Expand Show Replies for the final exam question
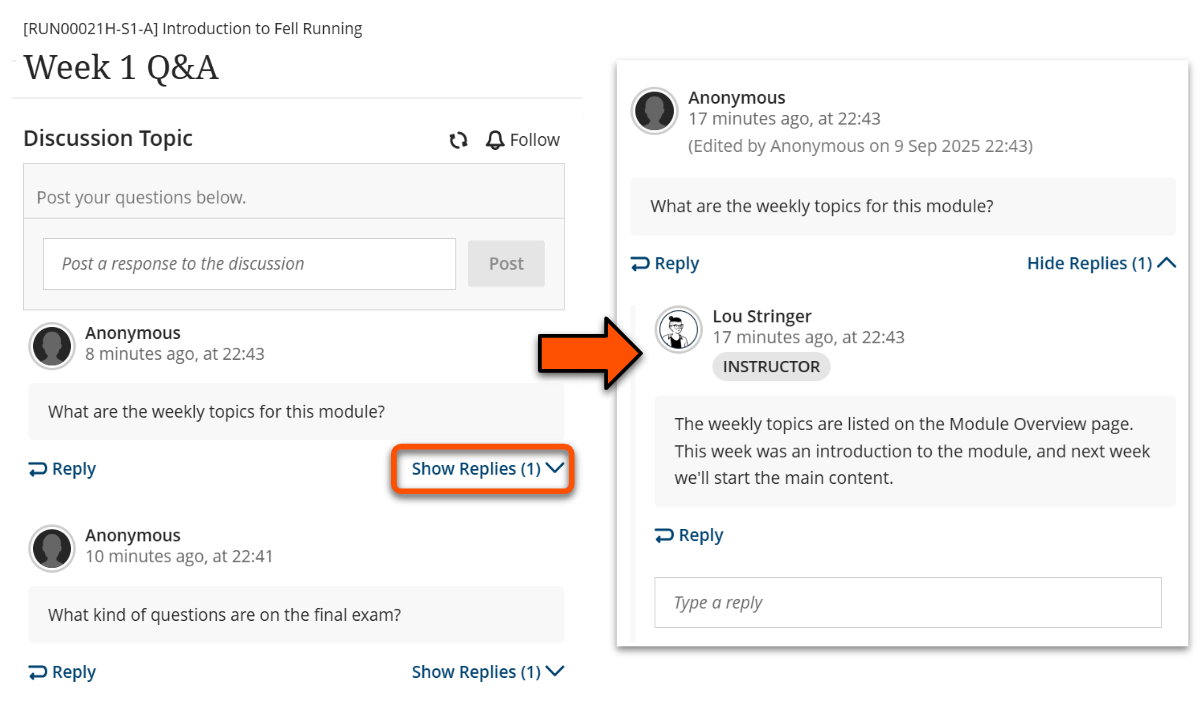The height and width of the screenshot is (709, 1200). click(x=488, y=672)
